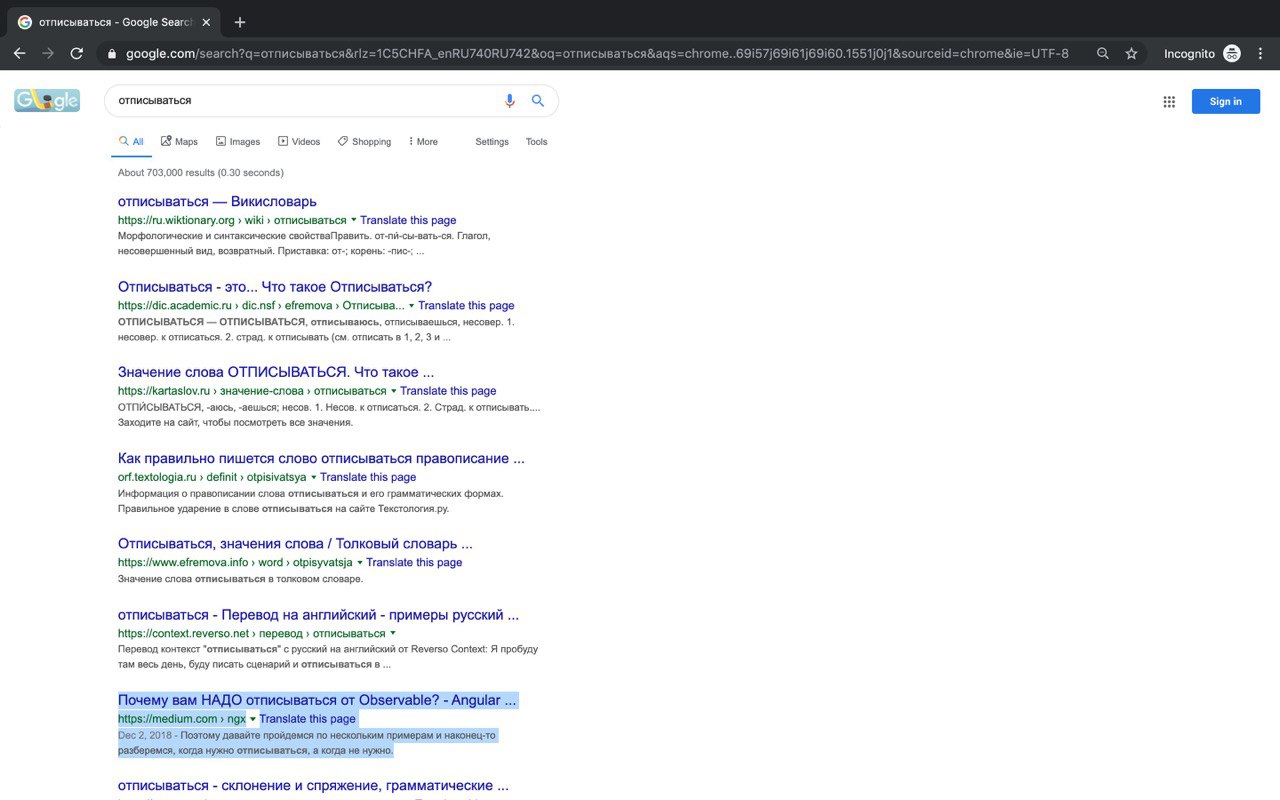
Task: Open 'Как правильно пишется слово' result
Action: point(321,459)
